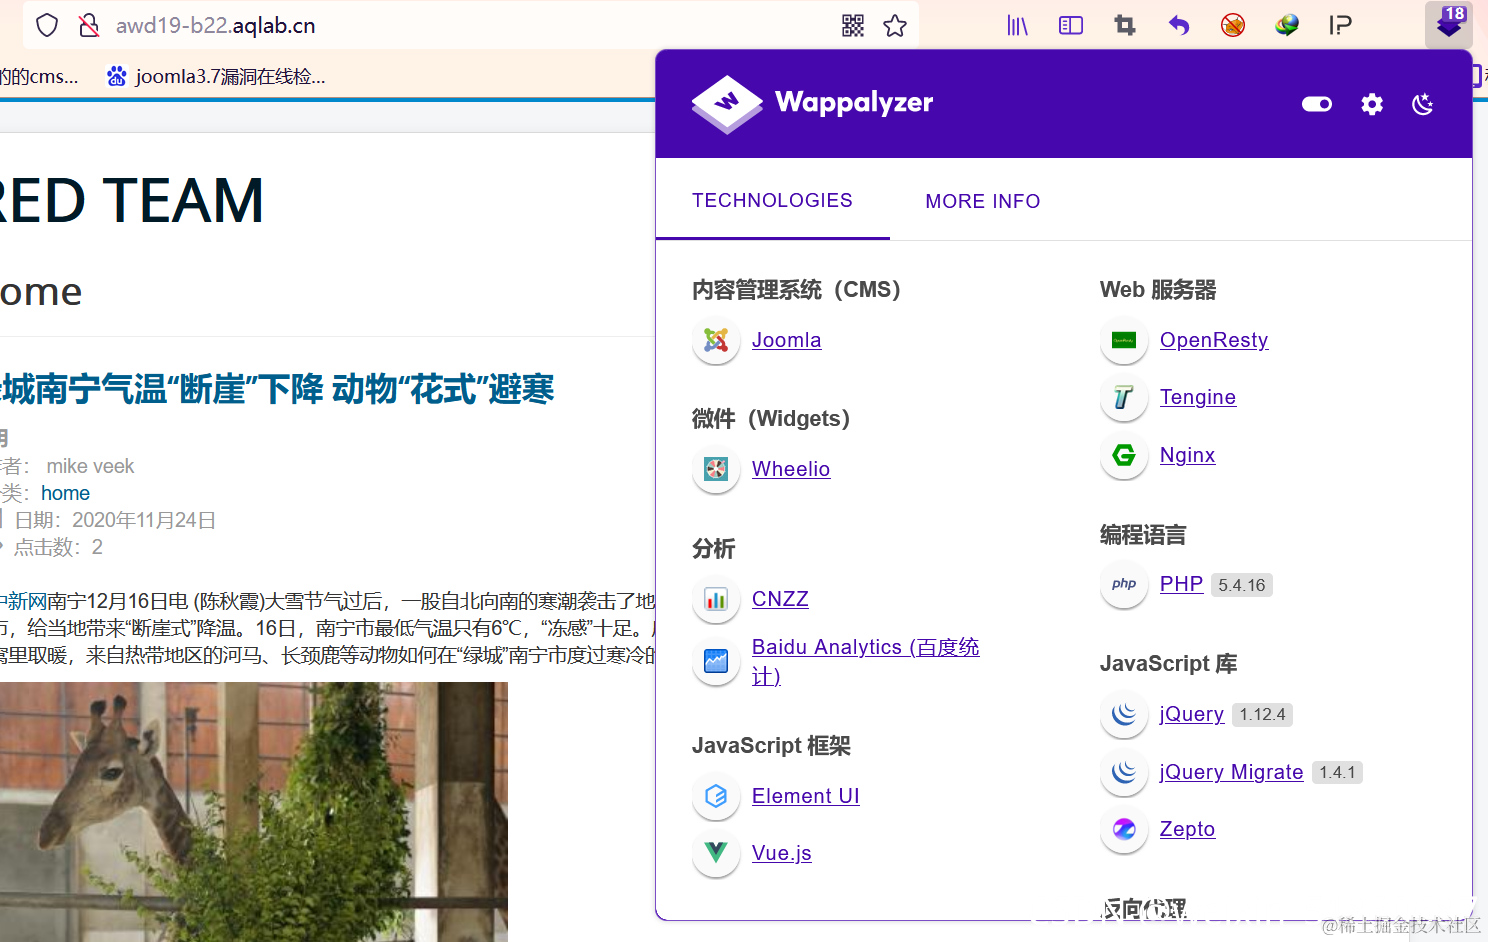Open the Joomla CMS link
This screenshot has height=942, width=1488.
coord(786,340)
